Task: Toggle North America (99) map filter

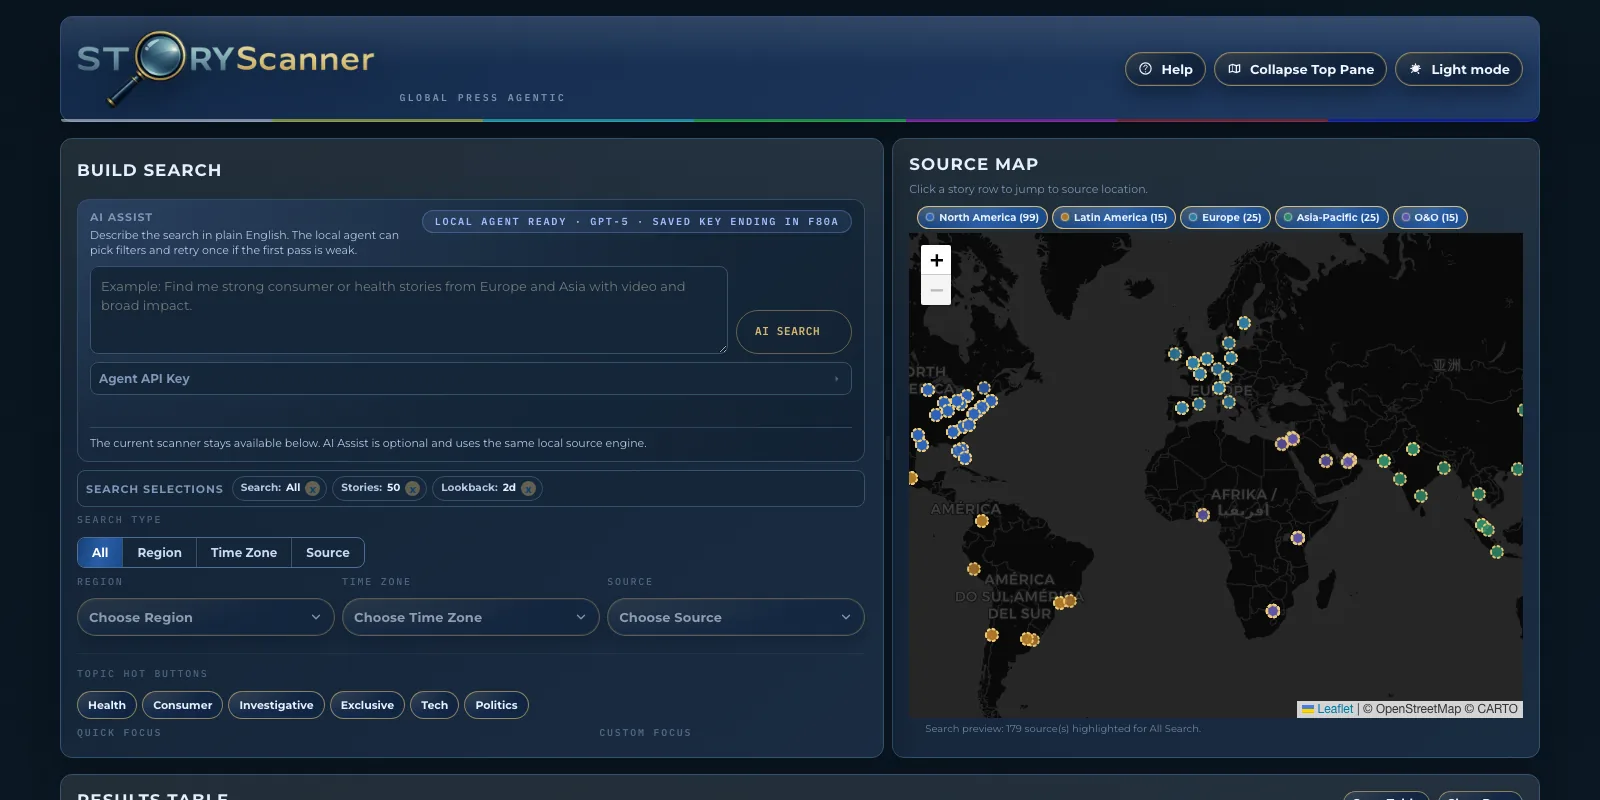Action: 982,217
